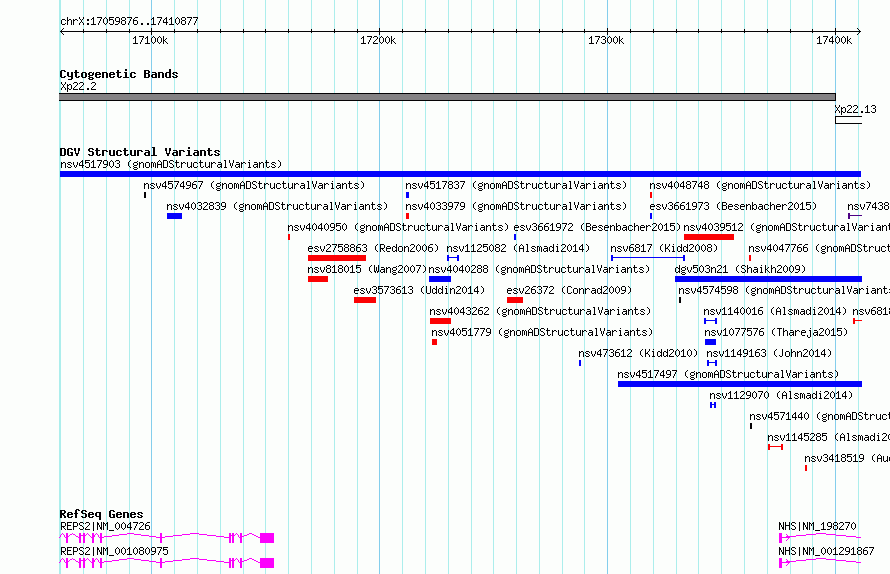Open the nsv4032839 gnomAD variant label
The height and width of the screenshot is (574, 890).
click(277, 206)
